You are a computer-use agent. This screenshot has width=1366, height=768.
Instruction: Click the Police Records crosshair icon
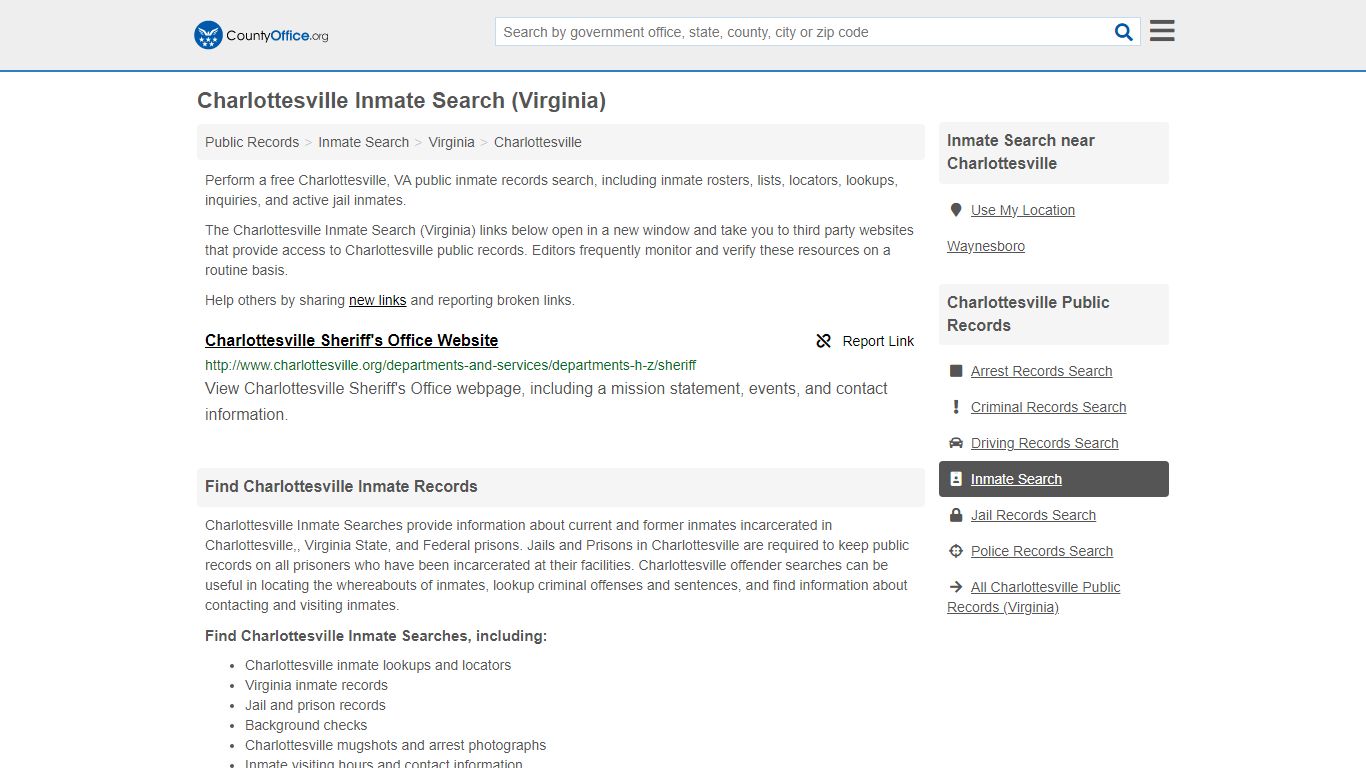coord(956,551)
